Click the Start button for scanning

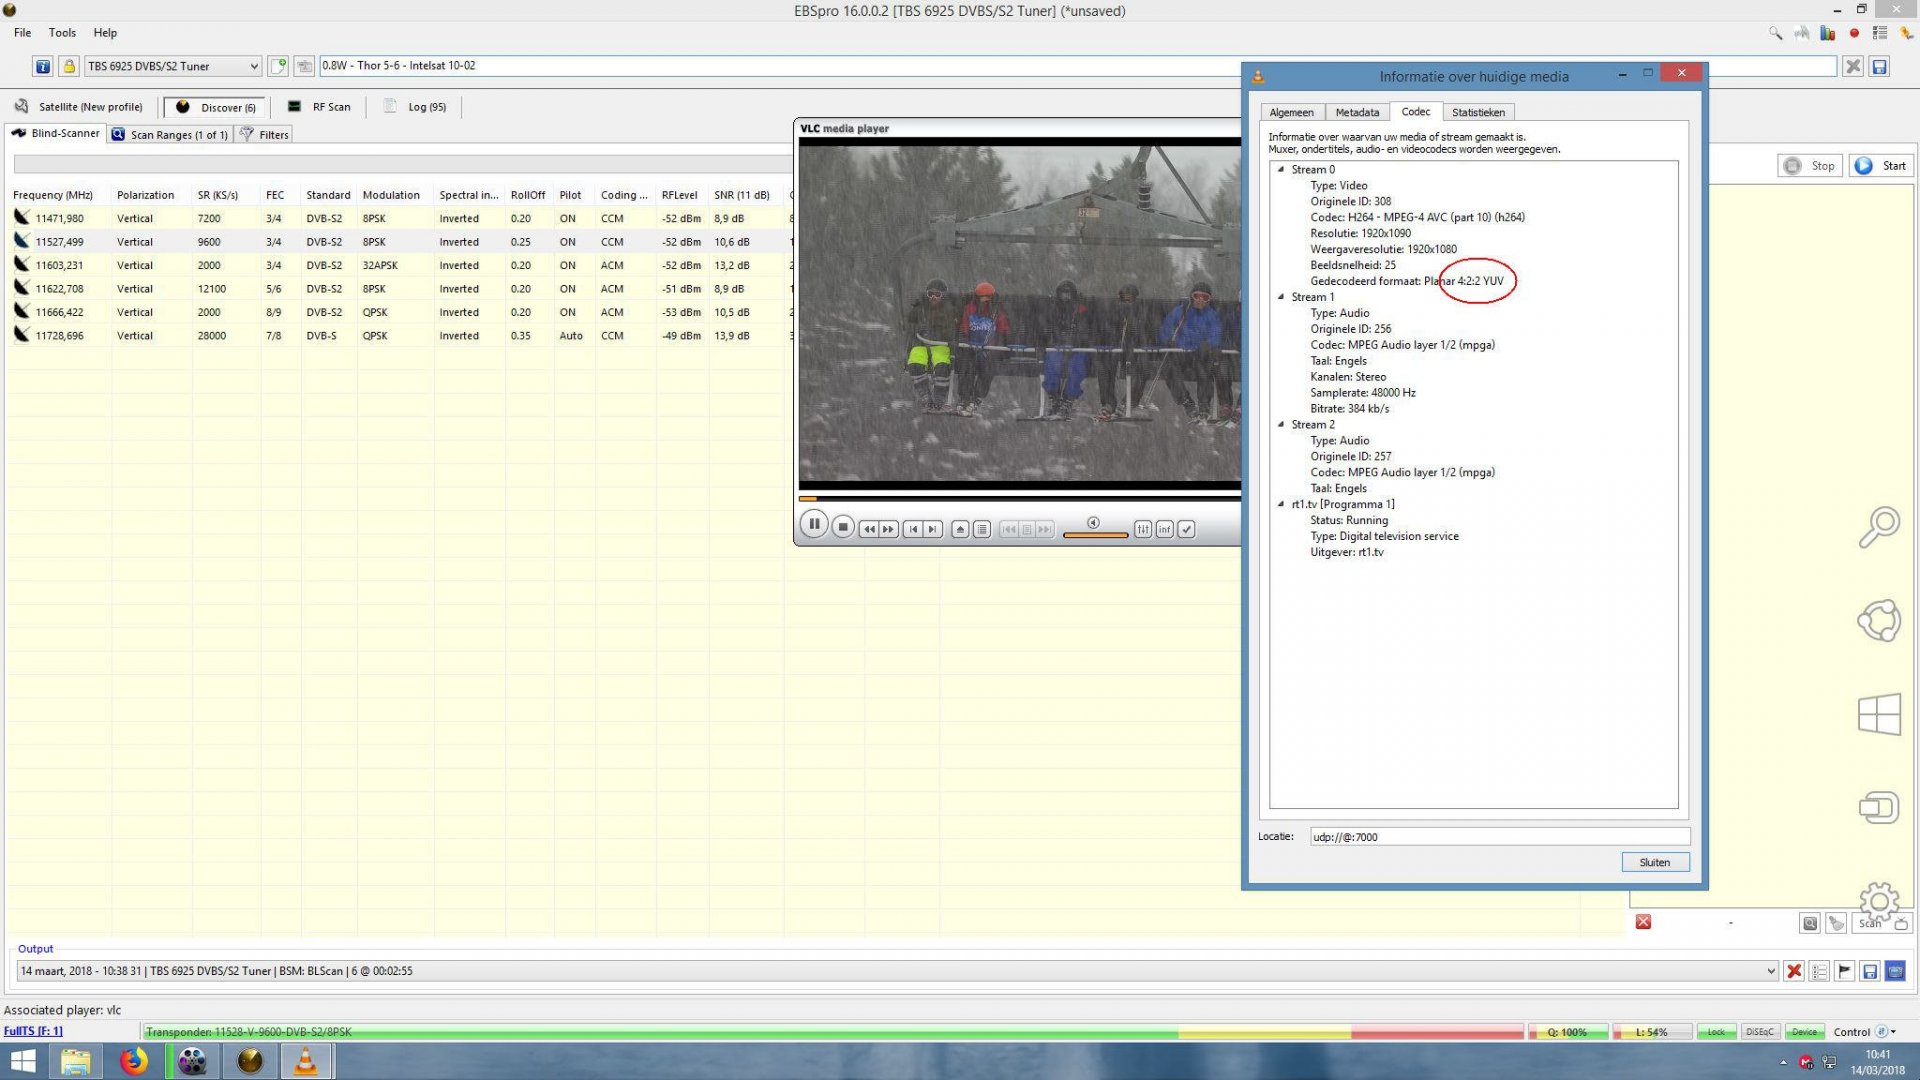pos(1881,165)
